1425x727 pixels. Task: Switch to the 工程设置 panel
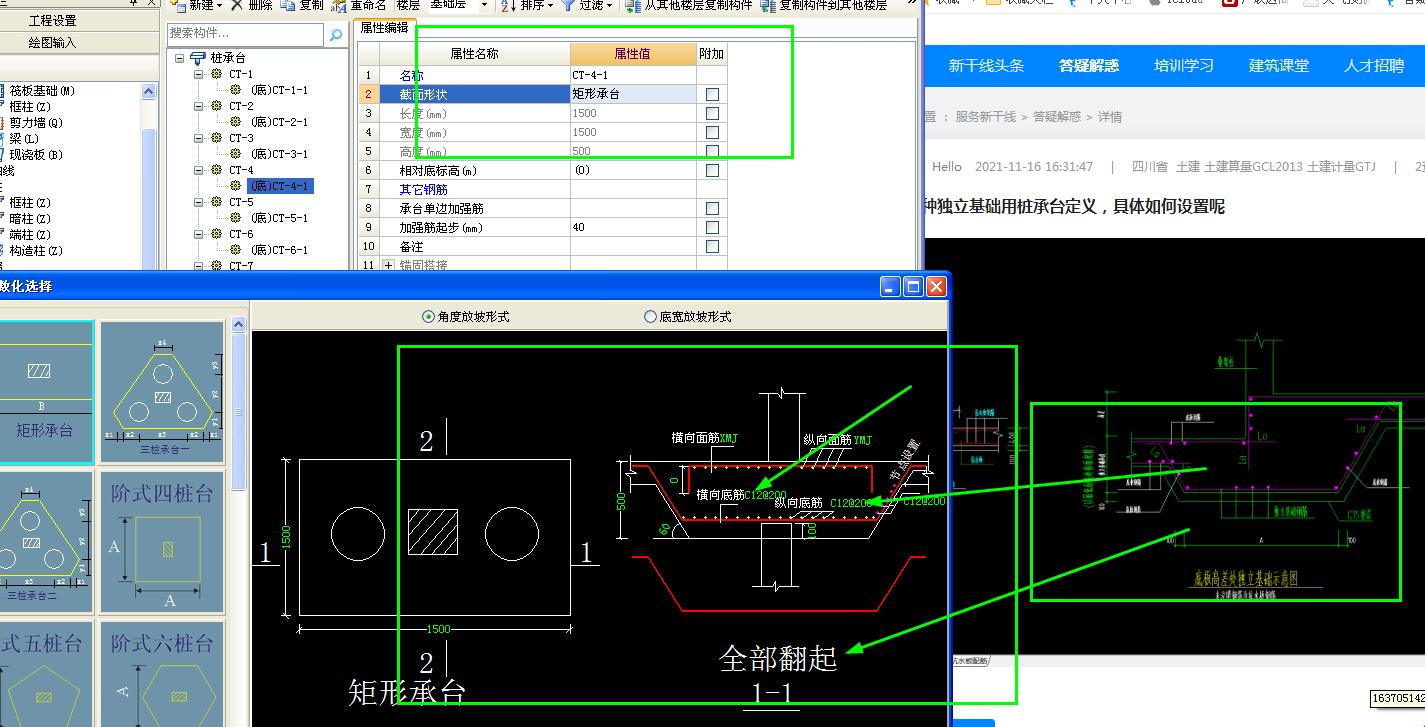[x=52, y=20]
